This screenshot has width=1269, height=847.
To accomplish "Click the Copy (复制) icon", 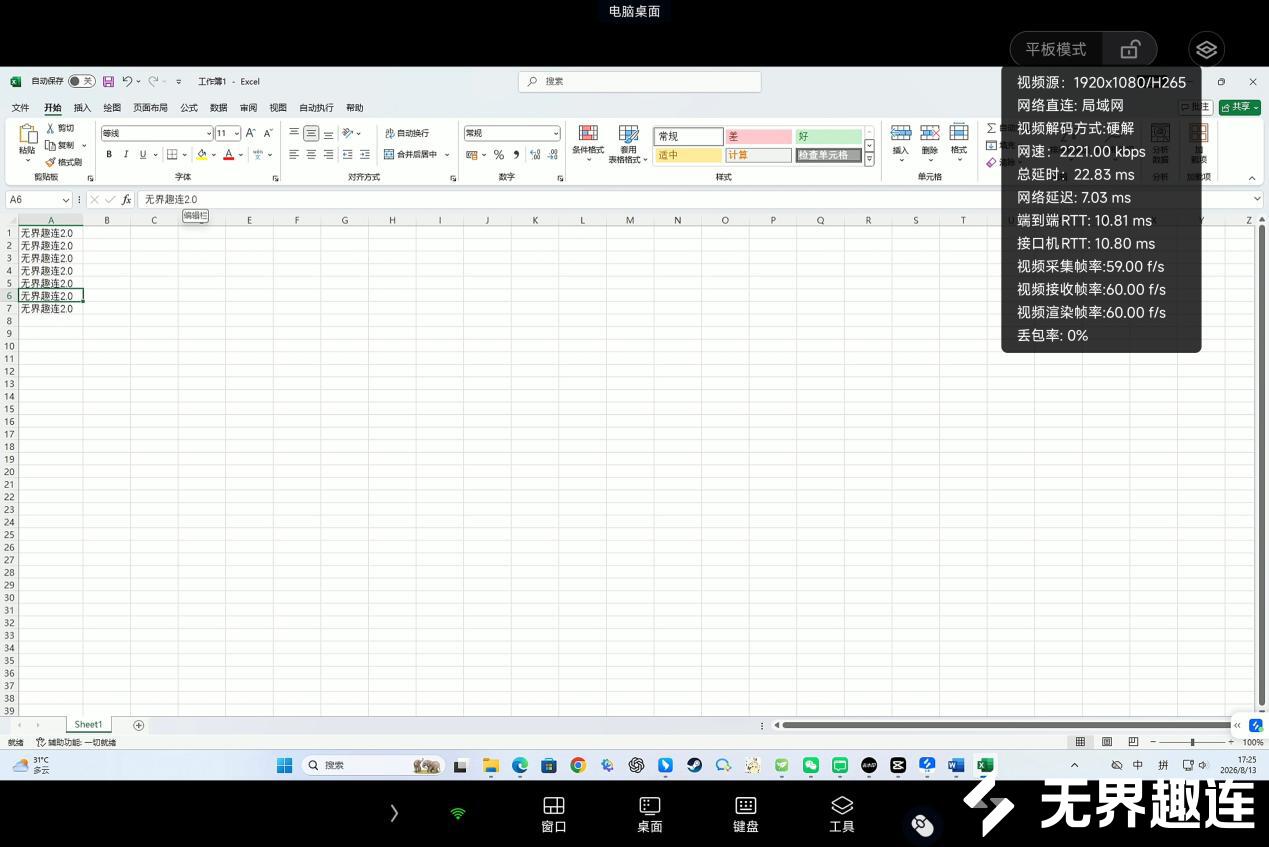I will (x=50, y=145).
